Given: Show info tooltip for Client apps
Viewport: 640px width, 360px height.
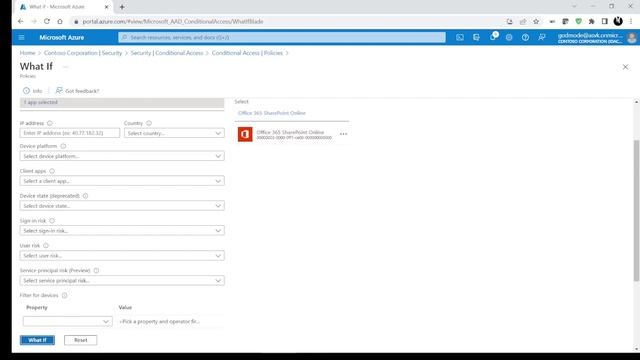Looking at the screenshot, I should [x=52, y=171].
